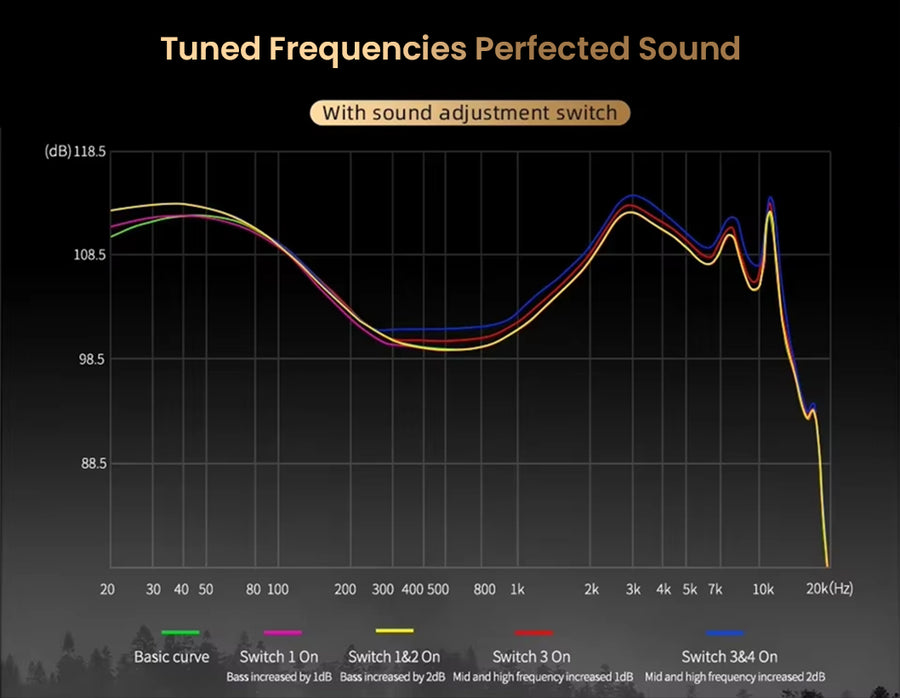The image size is (900, 698).
Task: Click the green Basic curve legend swatch
Action: click(x=180, y=633)
